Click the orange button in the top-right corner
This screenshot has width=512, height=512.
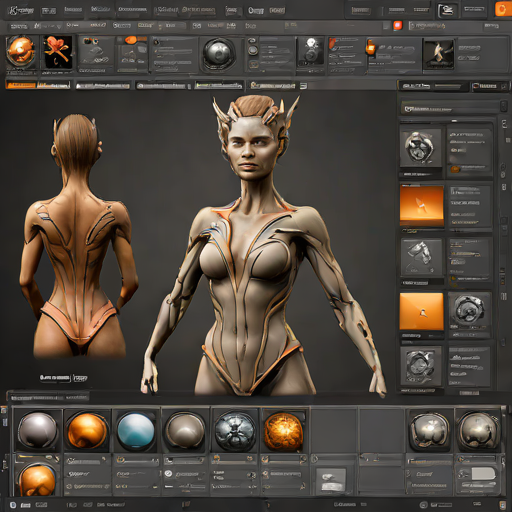[503, 9]
